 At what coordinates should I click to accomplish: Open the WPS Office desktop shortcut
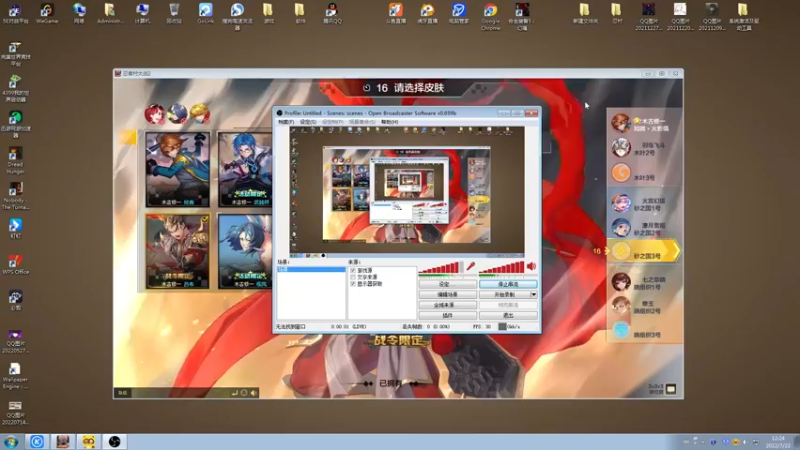point(15,264)
